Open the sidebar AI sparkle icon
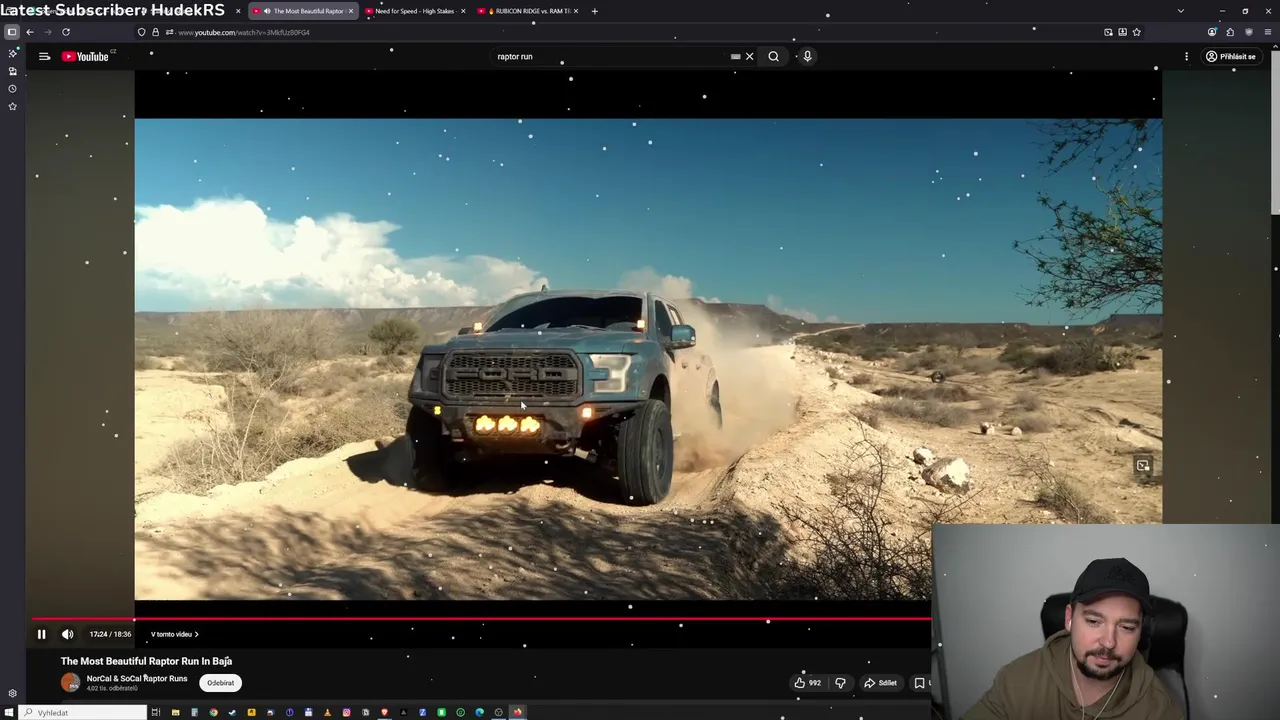 (12, 53)
